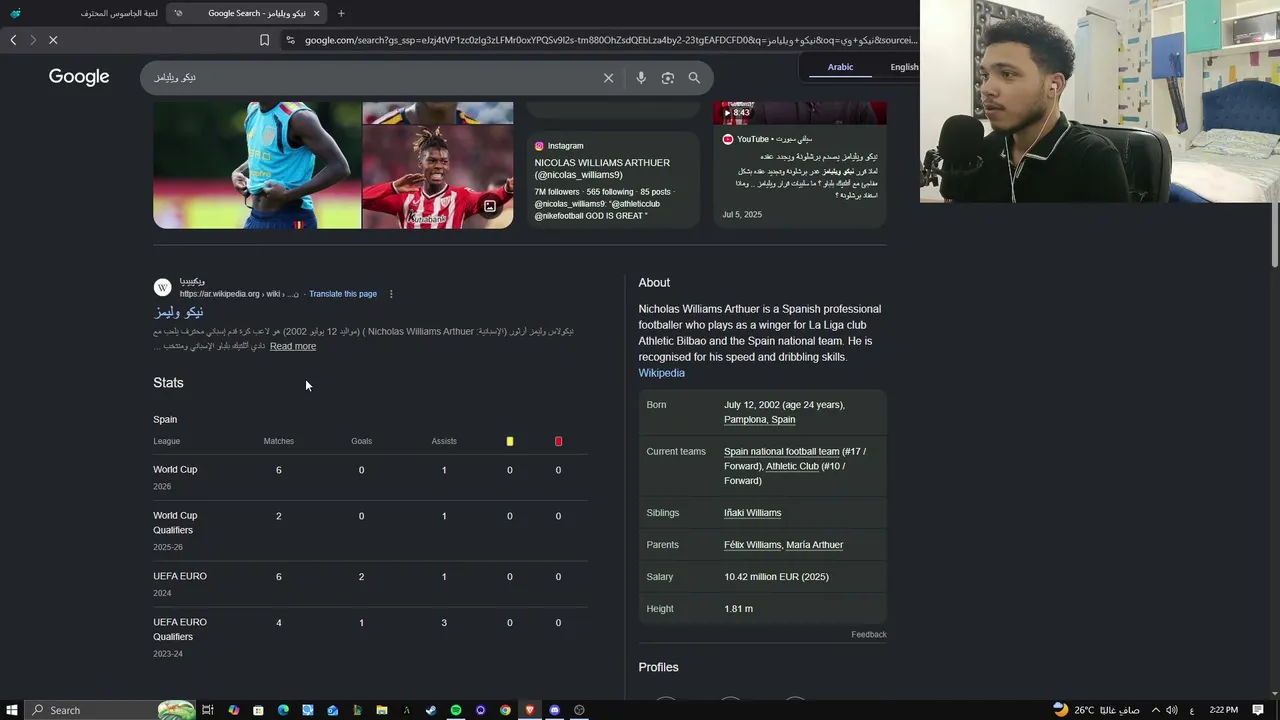
Task: Open the weather widget showing 26°C
Action: pyautogui.click(x=1096, y=710)
